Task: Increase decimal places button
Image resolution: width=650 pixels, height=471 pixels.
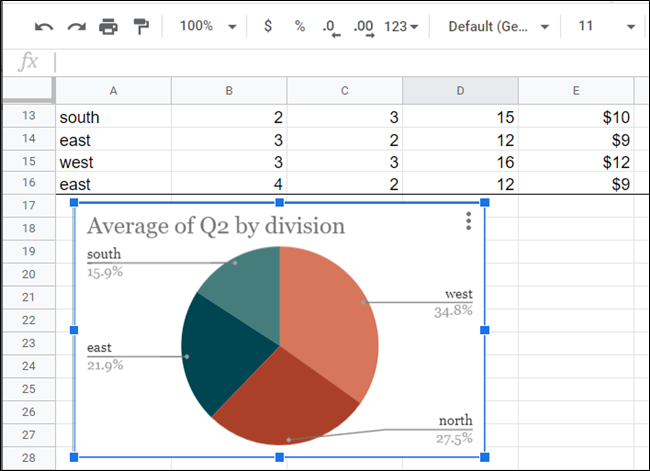Action: coord(364,28)
